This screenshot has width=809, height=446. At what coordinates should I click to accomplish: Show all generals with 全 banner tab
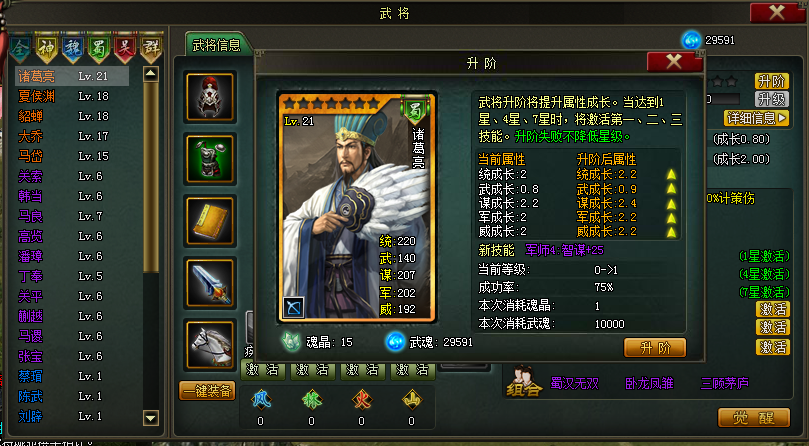pos(21,49)
